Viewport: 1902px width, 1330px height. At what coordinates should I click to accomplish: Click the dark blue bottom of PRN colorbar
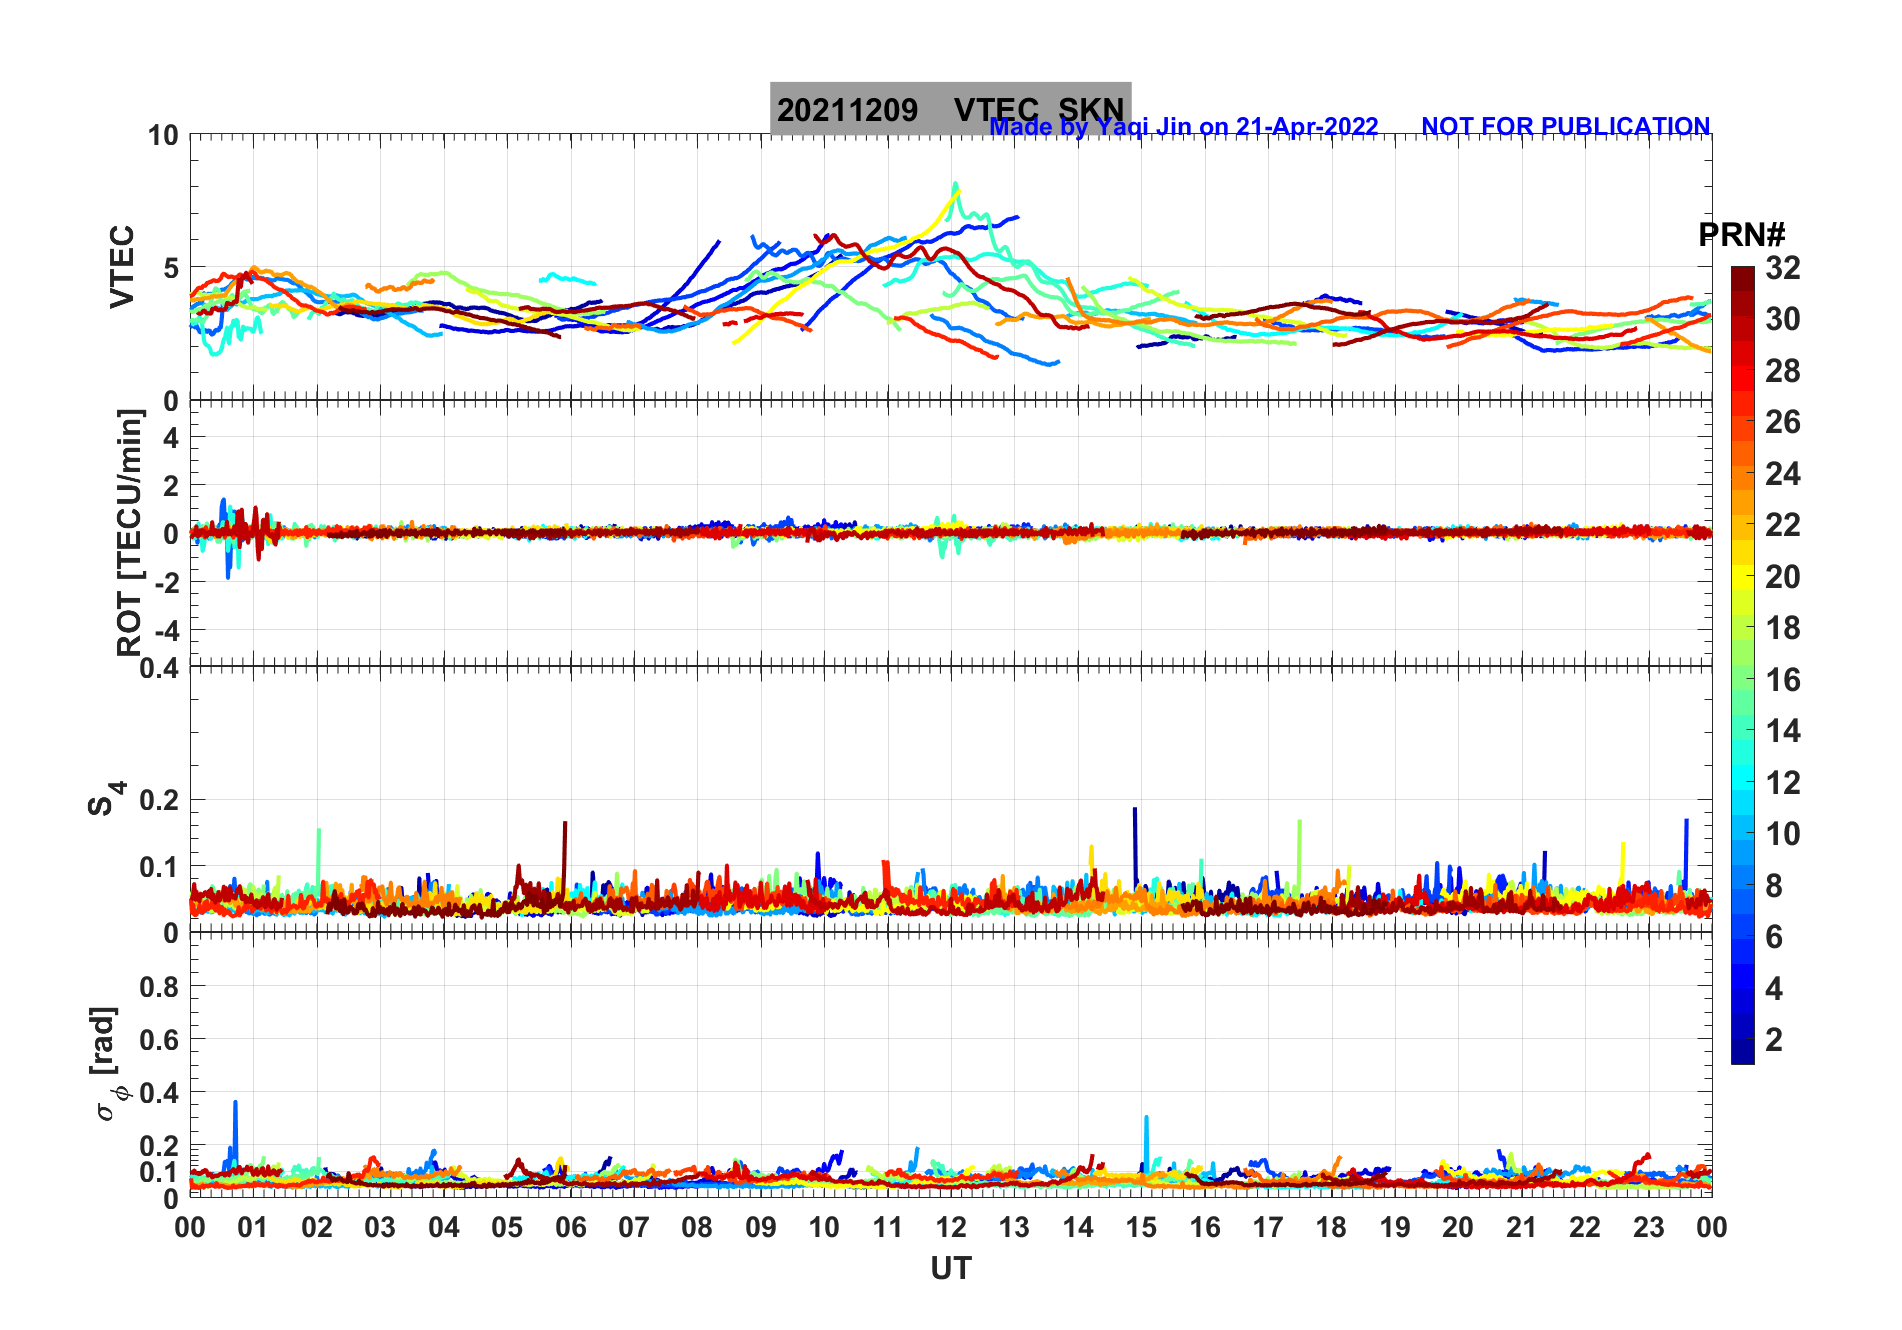click(x=1742, y=1054)
